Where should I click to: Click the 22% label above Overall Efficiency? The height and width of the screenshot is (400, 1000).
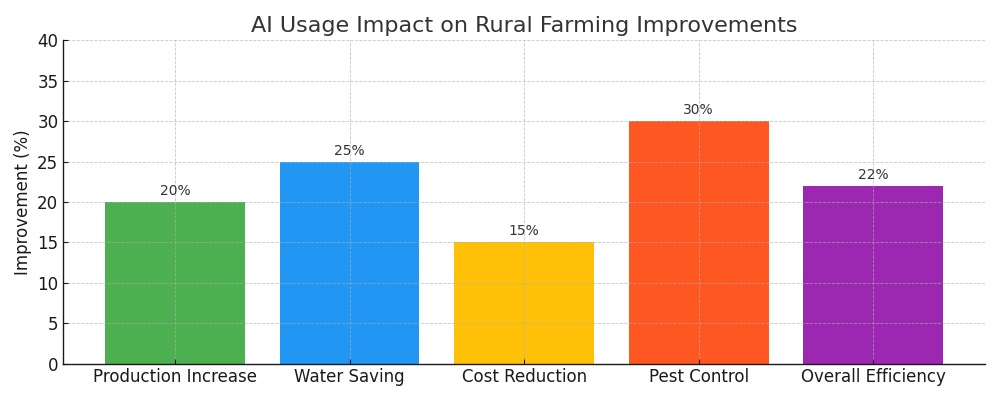[x=873, y=175]
